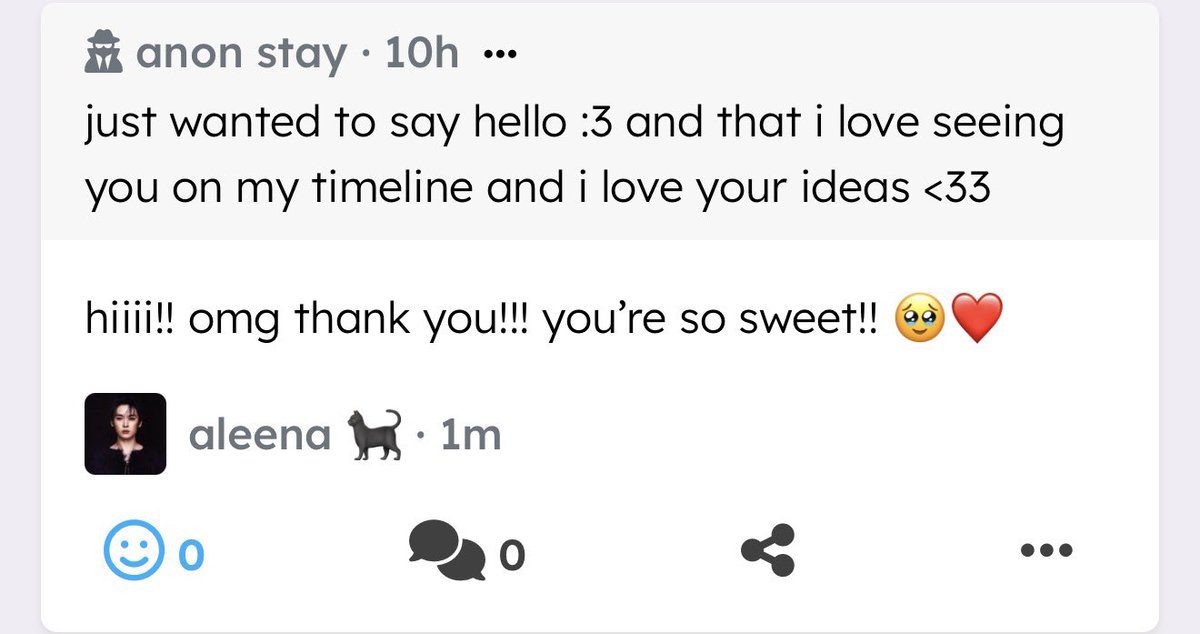Open more options at bottom right
Screen dimensions: 1200x634
click(1046, 550)
